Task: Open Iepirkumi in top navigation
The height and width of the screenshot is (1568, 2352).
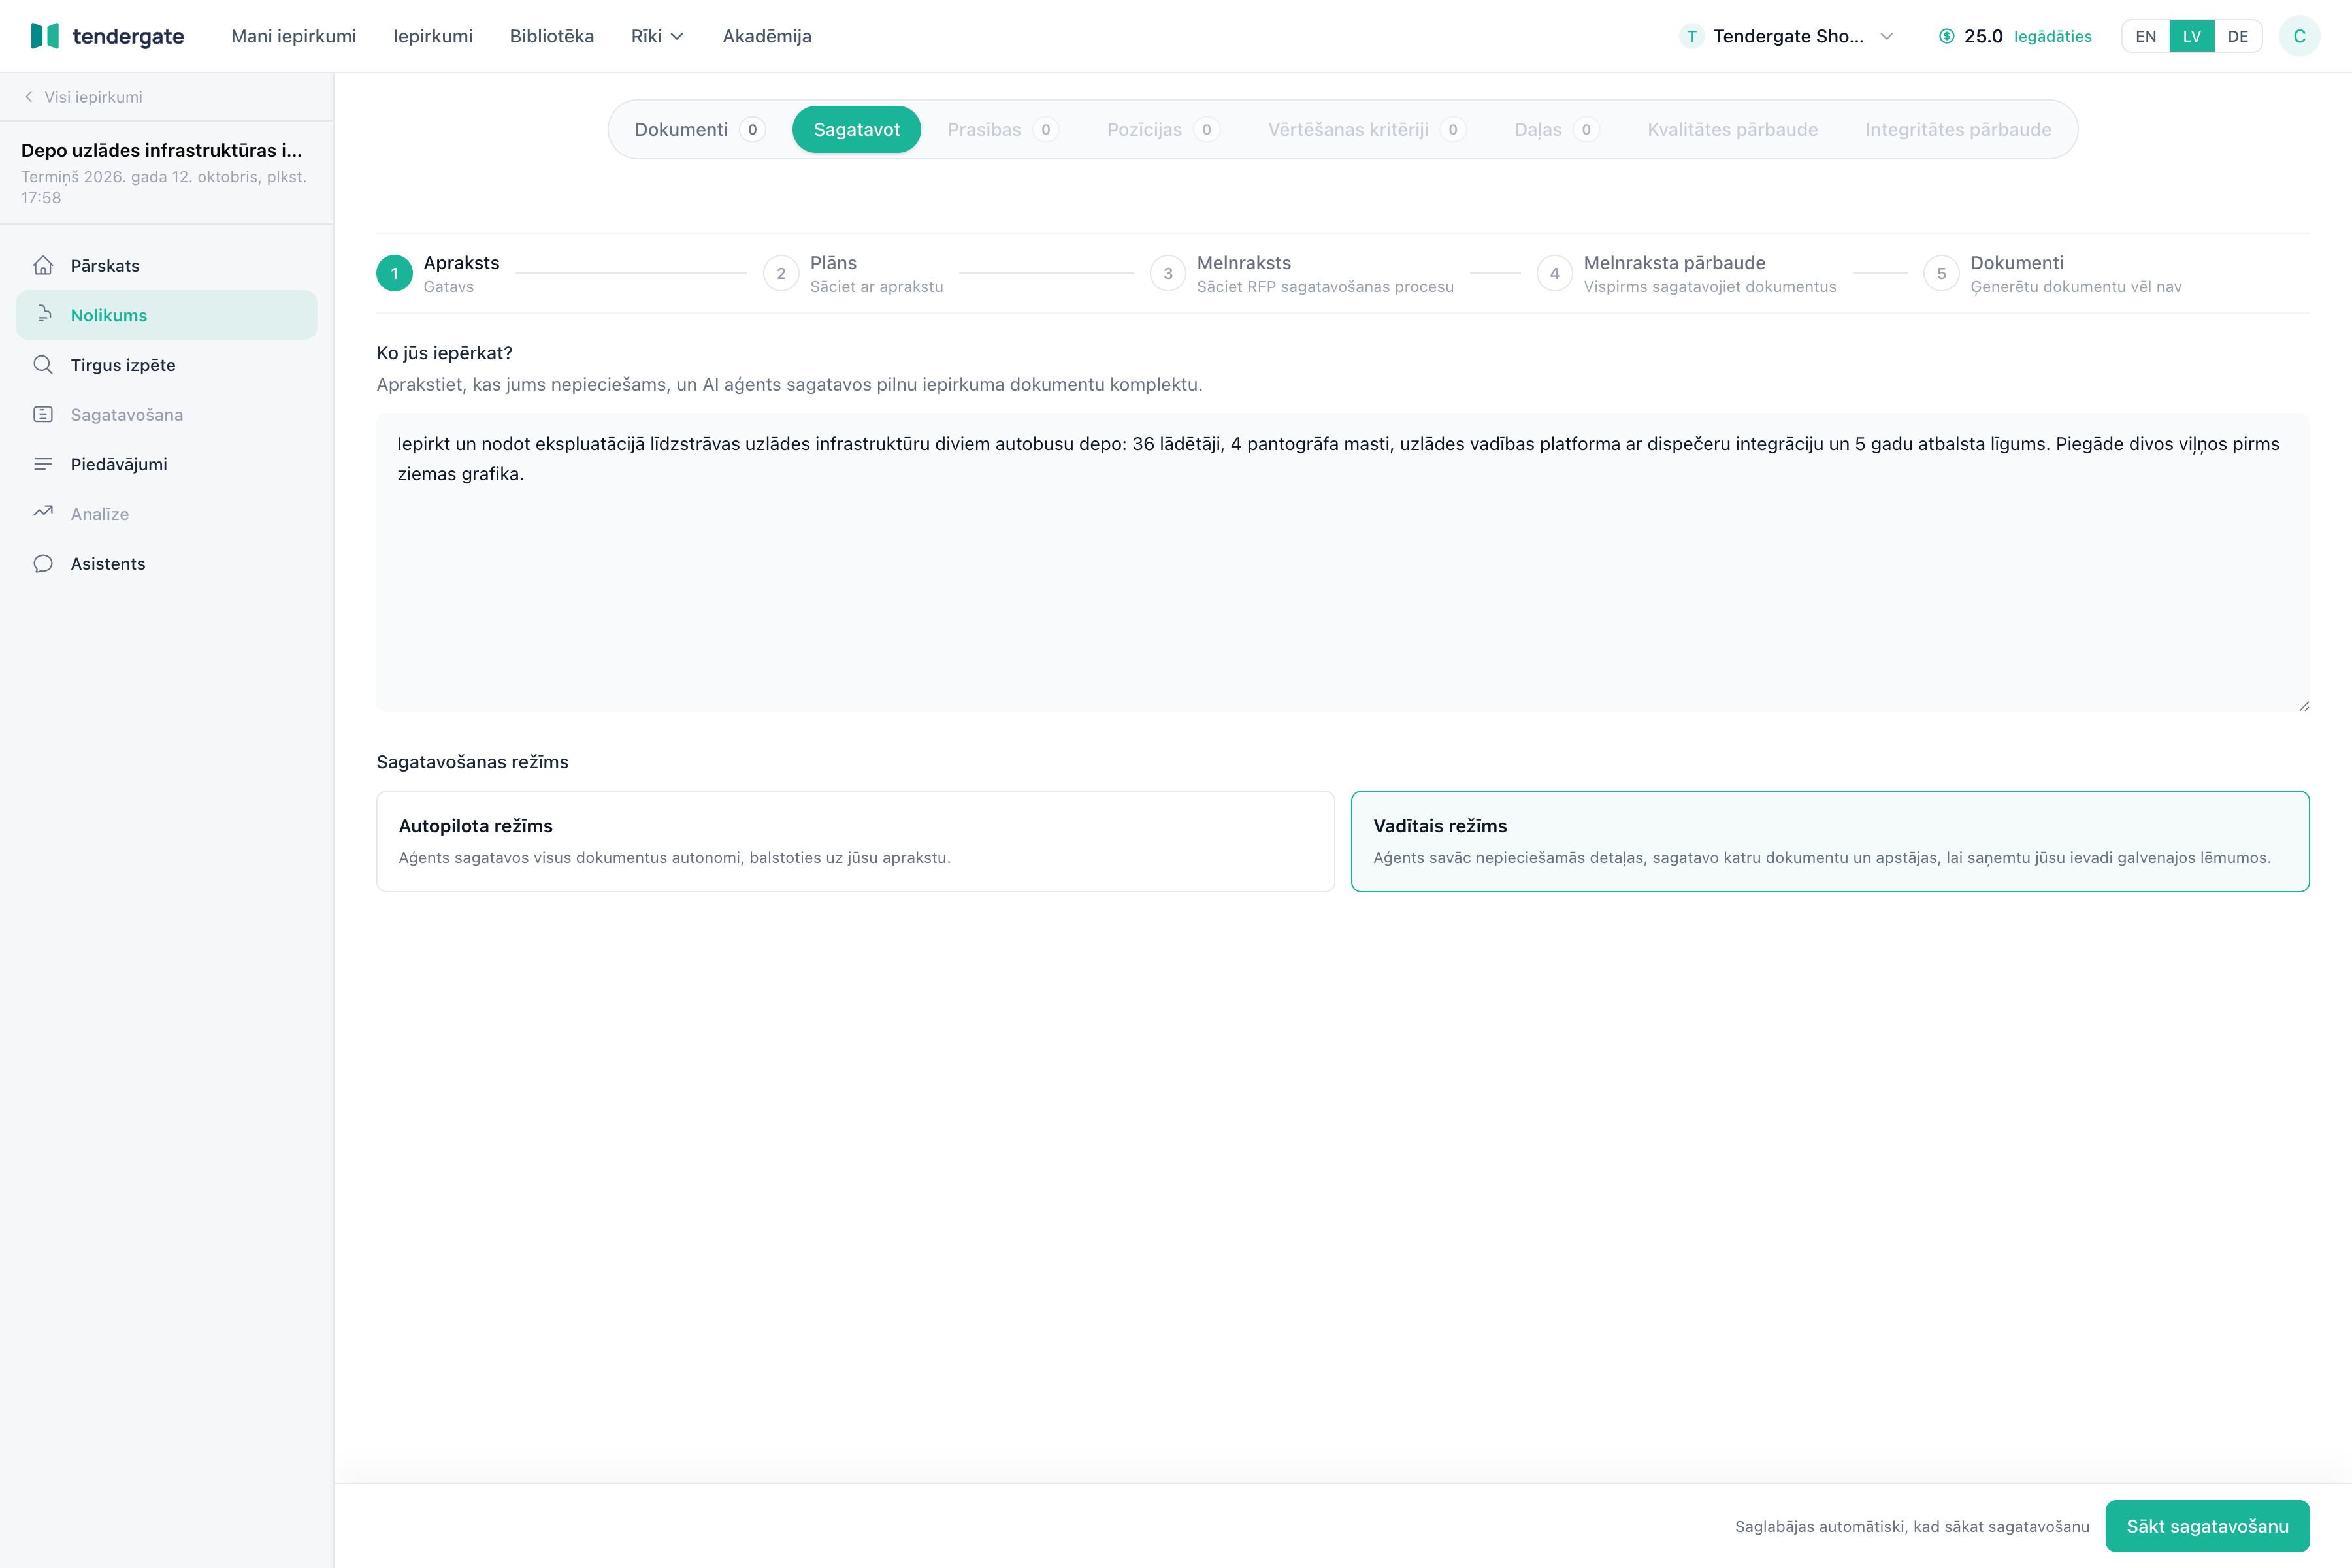Action: pyautogui.click(x=433, y=36)
